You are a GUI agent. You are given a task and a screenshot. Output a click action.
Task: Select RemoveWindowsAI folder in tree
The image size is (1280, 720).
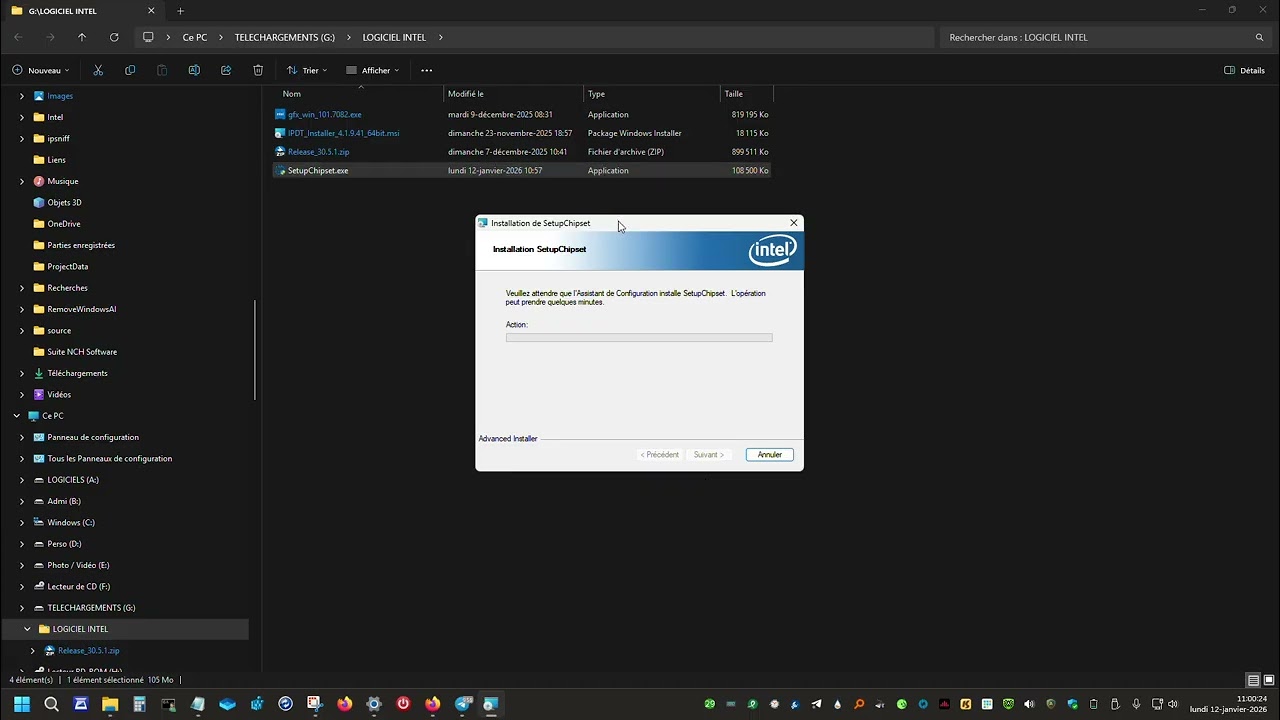coord(81,309)
